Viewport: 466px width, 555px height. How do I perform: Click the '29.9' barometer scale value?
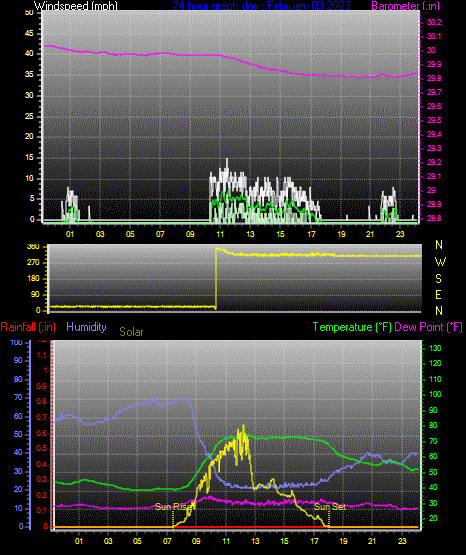click(x=434, y=64)
